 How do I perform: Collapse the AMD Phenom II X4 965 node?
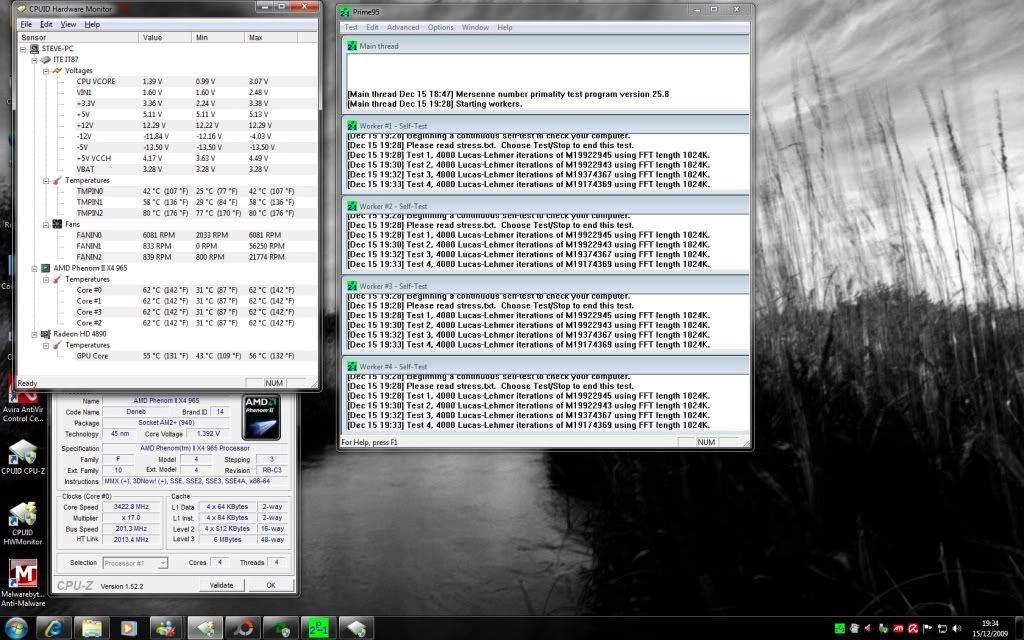[x=35, y=268]
